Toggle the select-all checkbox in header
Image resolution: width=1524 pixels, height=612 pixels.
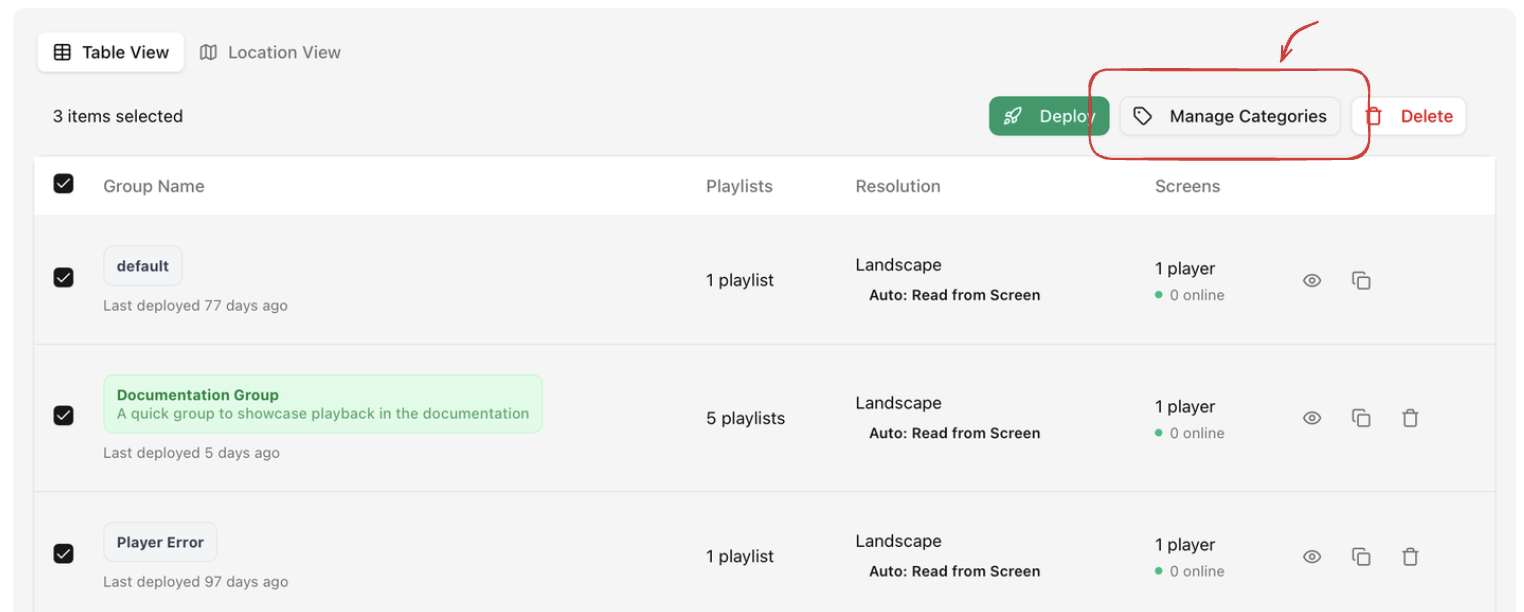(x=63, y=184)
